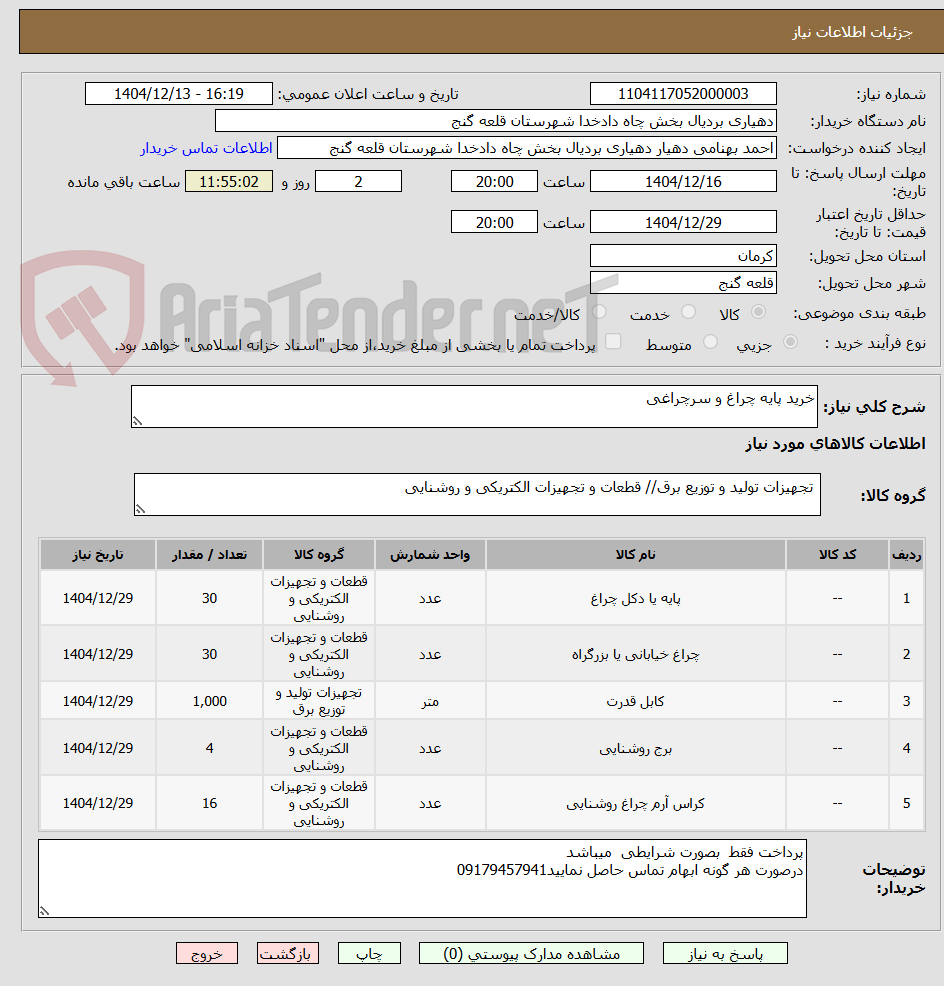Click the section title اطلاعات کالاهای مورد نیاز

[835, 444]
